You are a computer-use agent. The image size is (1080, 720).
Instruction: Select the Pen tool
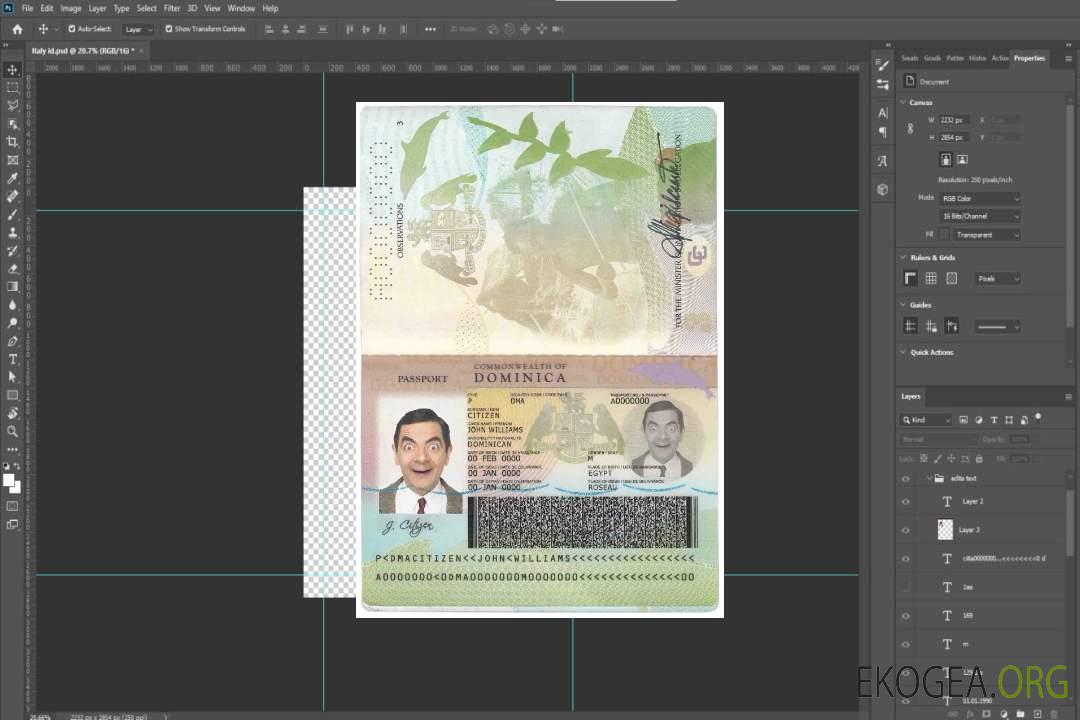point(12,341)
